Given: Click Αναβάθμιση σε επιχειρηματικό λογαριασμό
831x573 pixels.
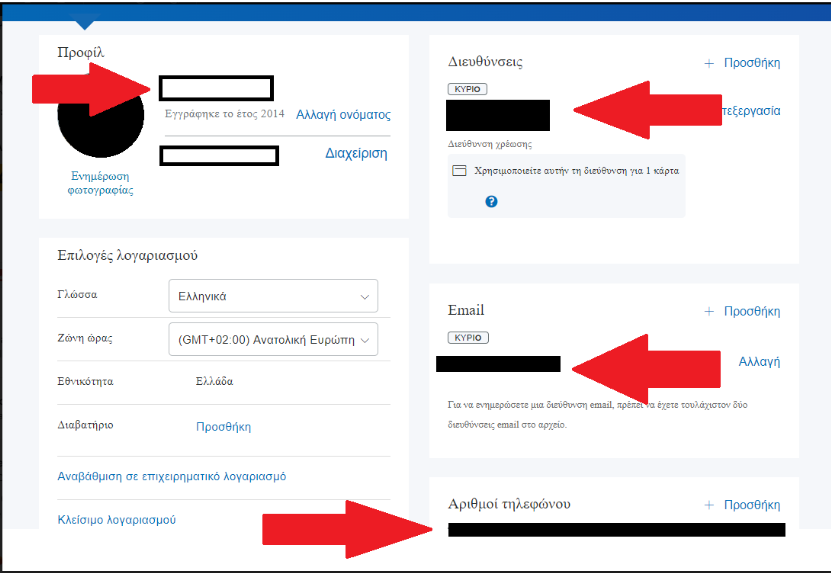Looking at the screenshot, I should coord(172,477).
